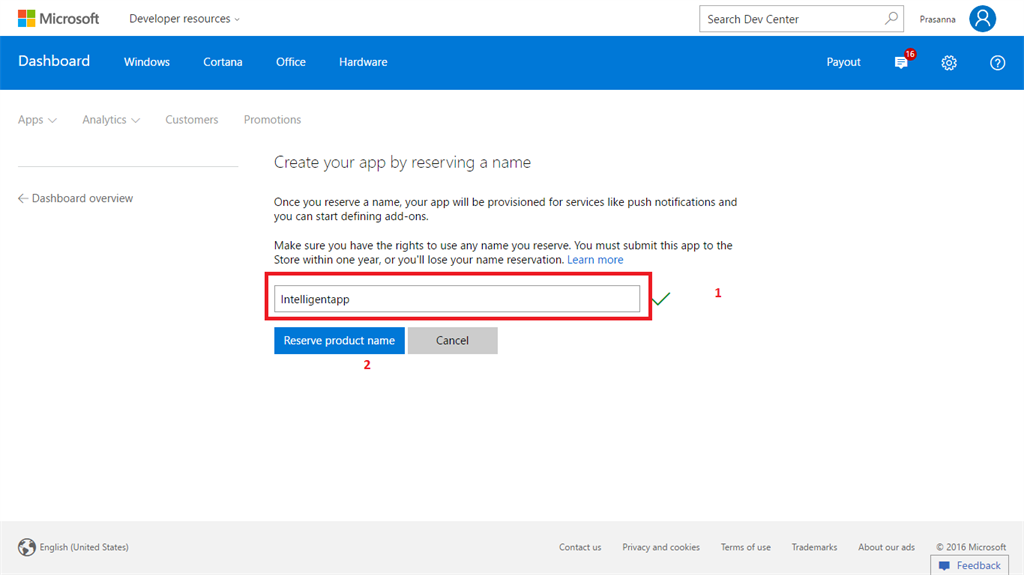Viewport: 1024px width, 575px height.
Task: Open the Hardware section
Action: [x=363, y=62]
